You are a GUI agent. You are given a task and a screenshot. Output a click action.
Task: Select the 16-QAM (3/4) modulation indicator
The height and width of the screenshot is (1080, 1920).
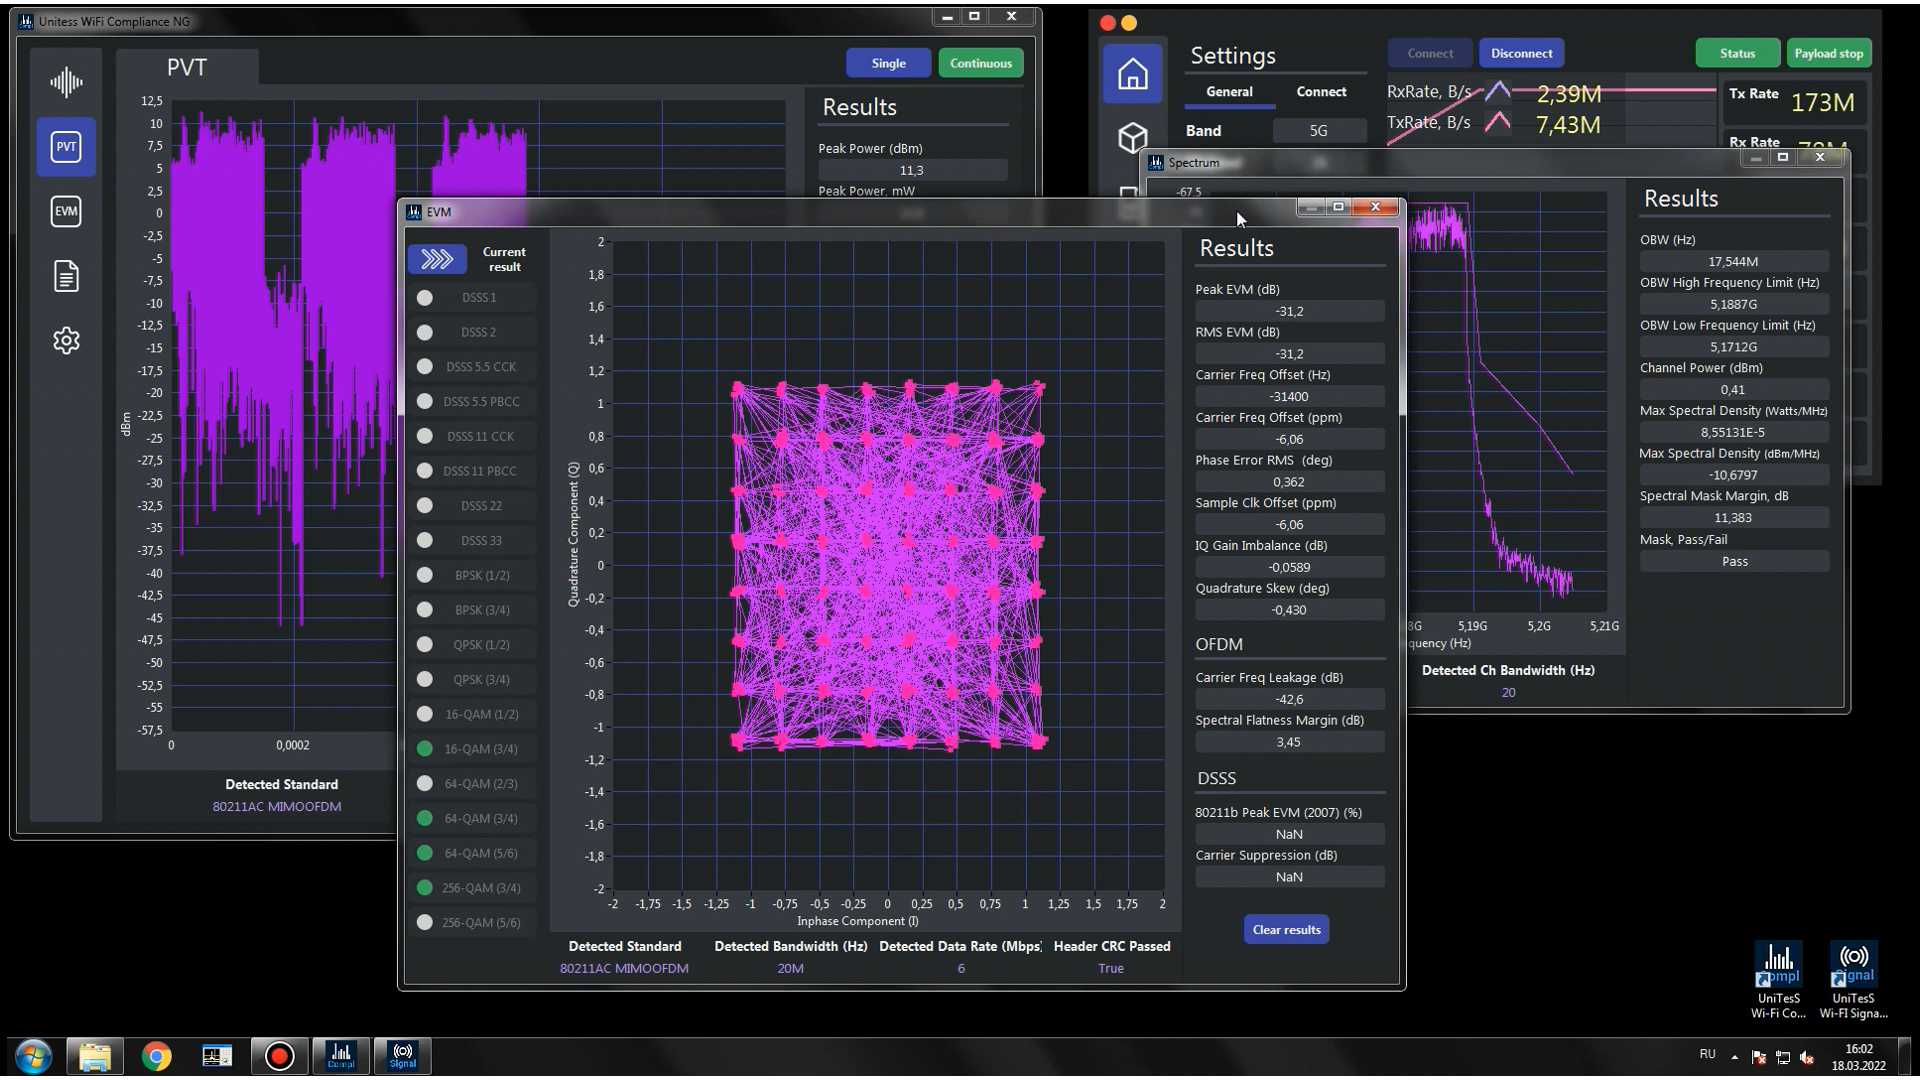425,749
